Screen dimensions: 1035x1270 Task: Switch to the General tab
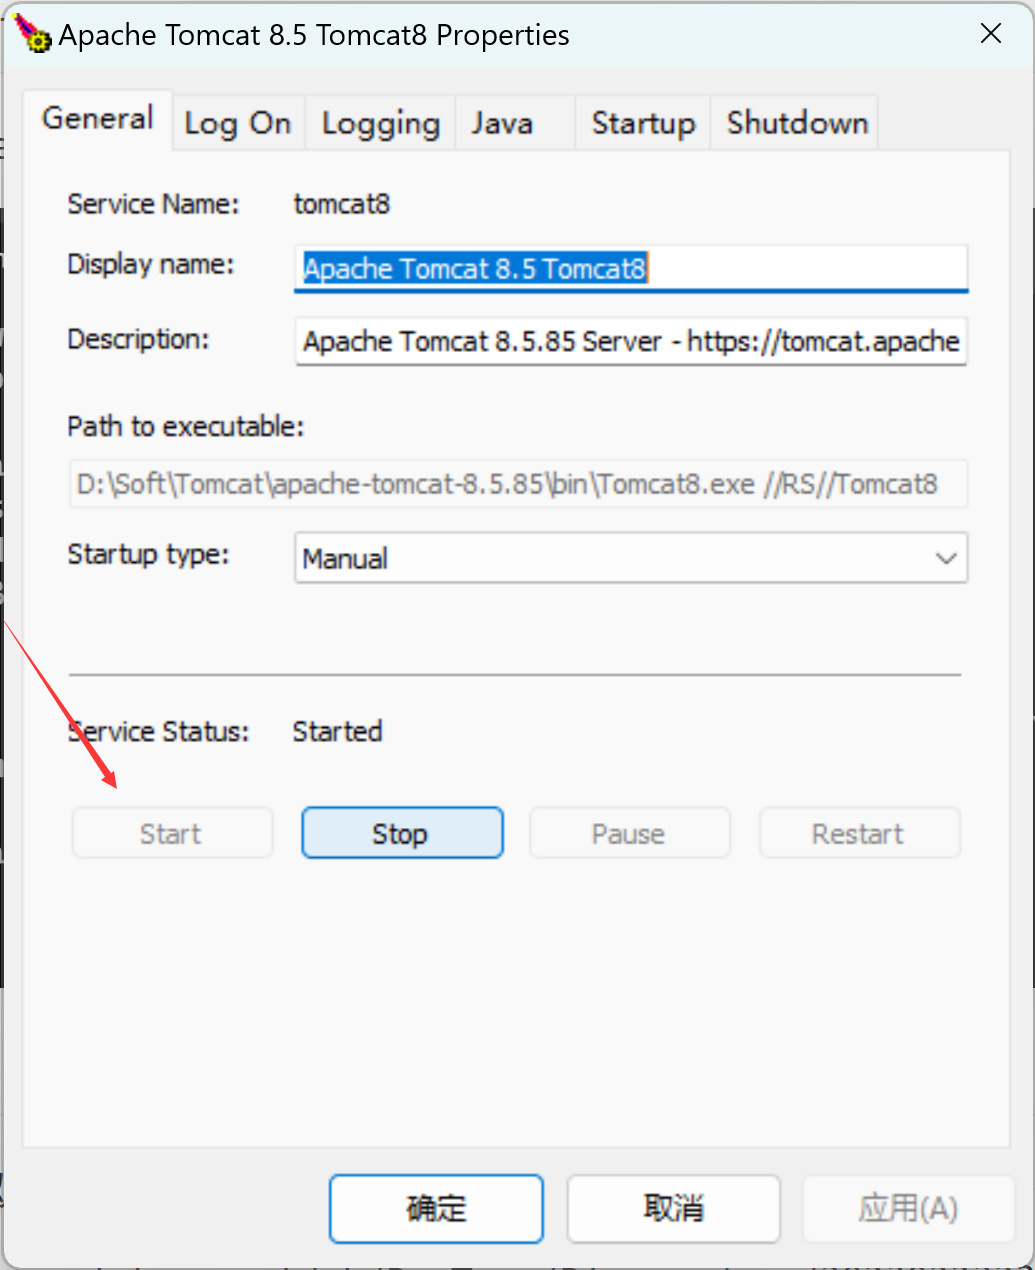98,119
